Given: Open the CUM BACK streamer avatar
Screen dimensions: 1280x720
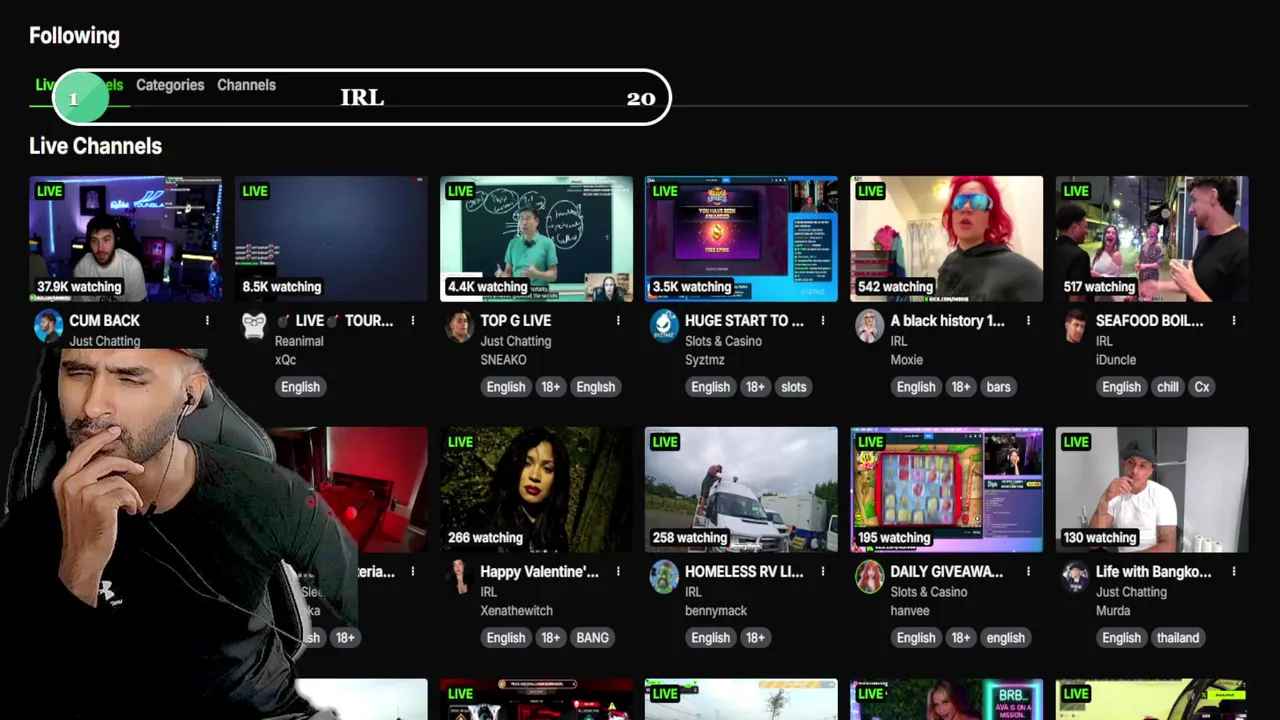Looking at the screenshot, I should click(x=48, y=326).
